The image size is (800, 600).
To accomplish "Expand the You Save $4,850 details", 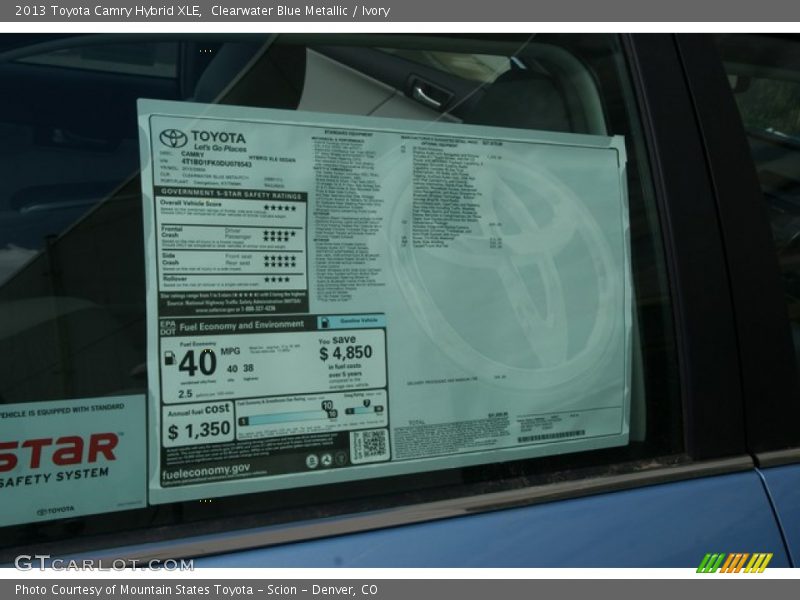I will (346, 349).
